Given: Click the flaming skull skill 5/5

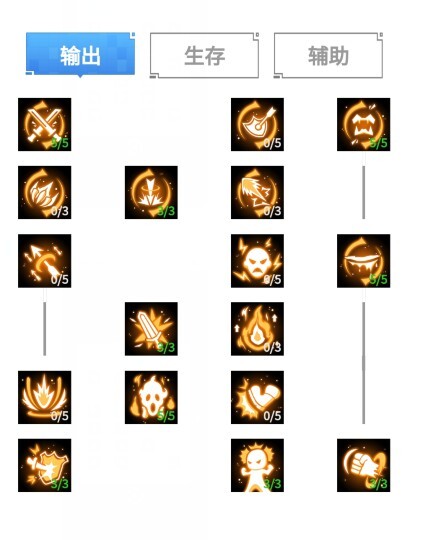Looking at the screenshot, I should (151, 397).
